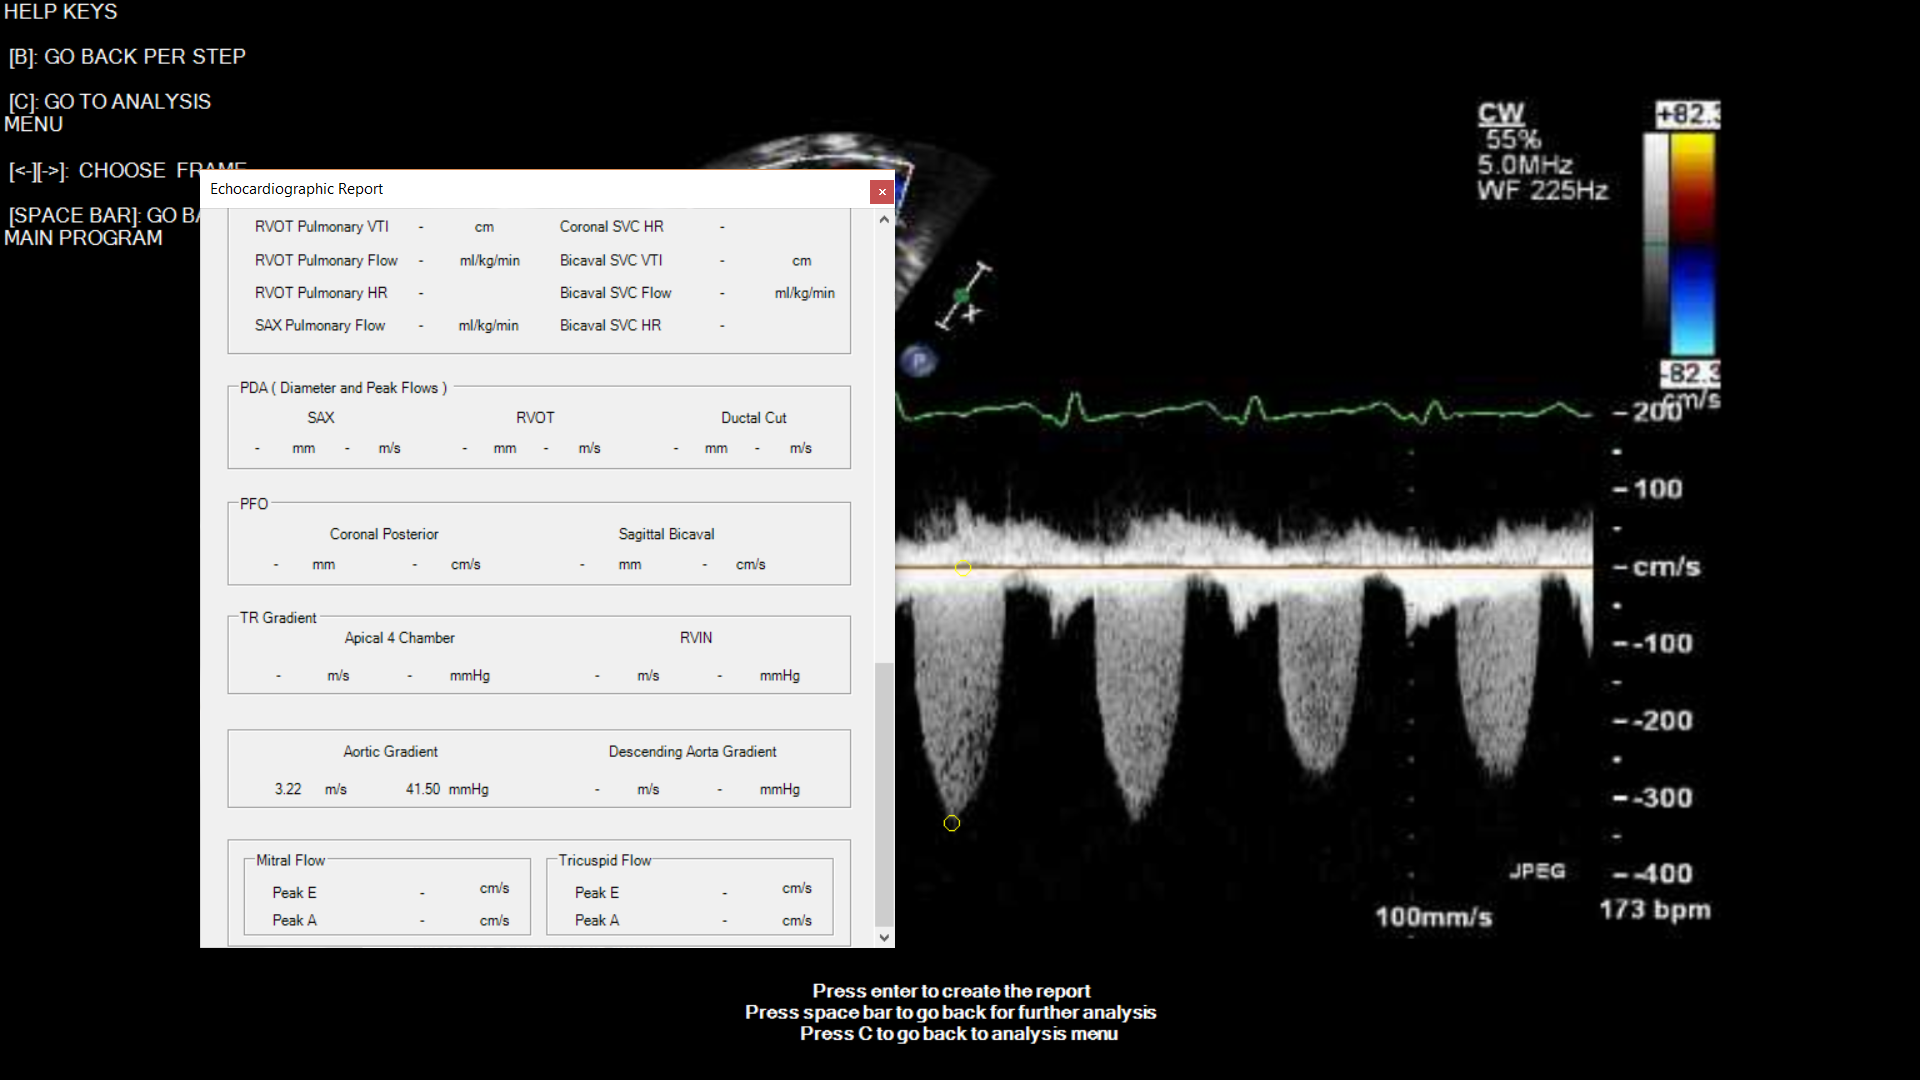Close the Echocardiographic Report dialog
Screen dimensions: 1920x1080
pyautogui.click(x=881, y=191)
